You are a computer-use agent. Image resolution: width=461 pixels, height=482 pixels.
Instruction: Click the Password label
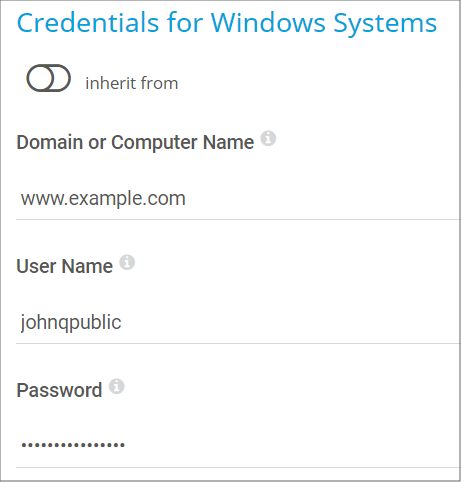point(59,390)
